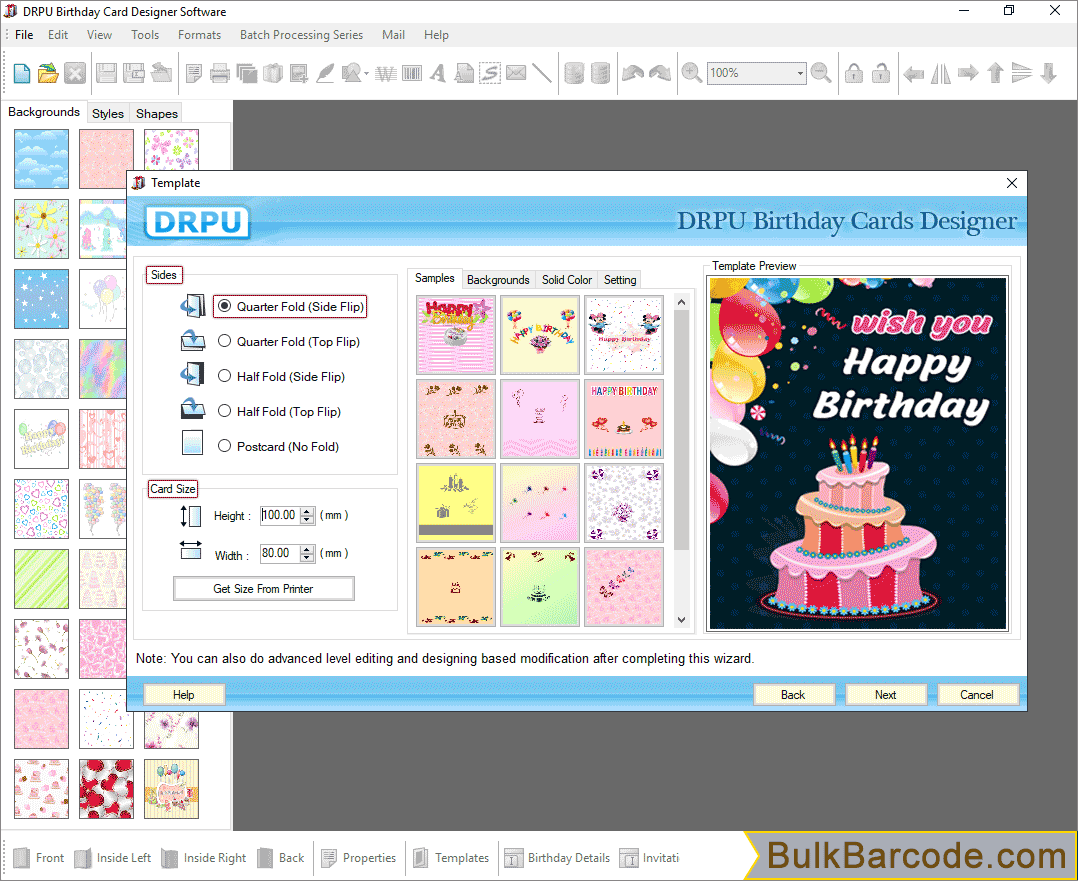
Task: Click the Zoom in magnifier icon
Action: 692,73
